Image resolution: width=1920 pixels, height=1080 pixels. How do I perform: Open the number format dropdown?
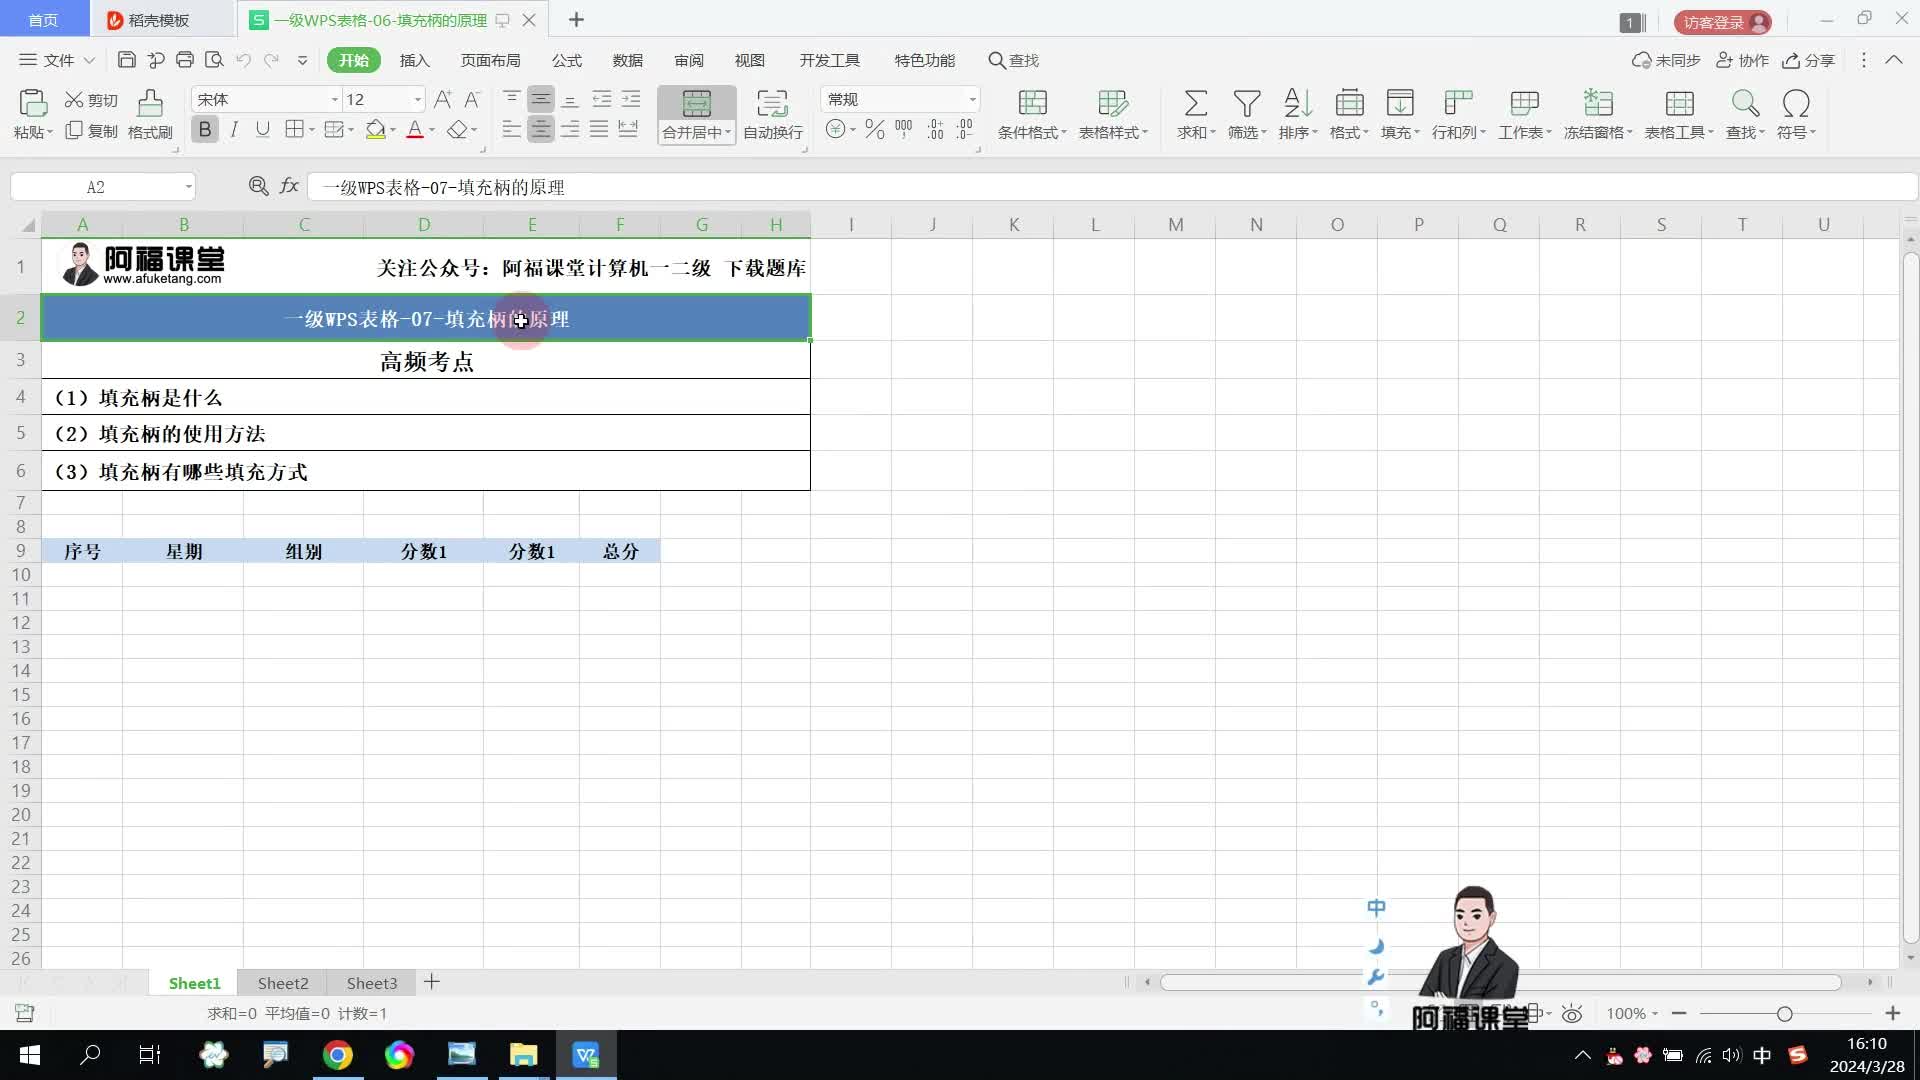[971, 99]
